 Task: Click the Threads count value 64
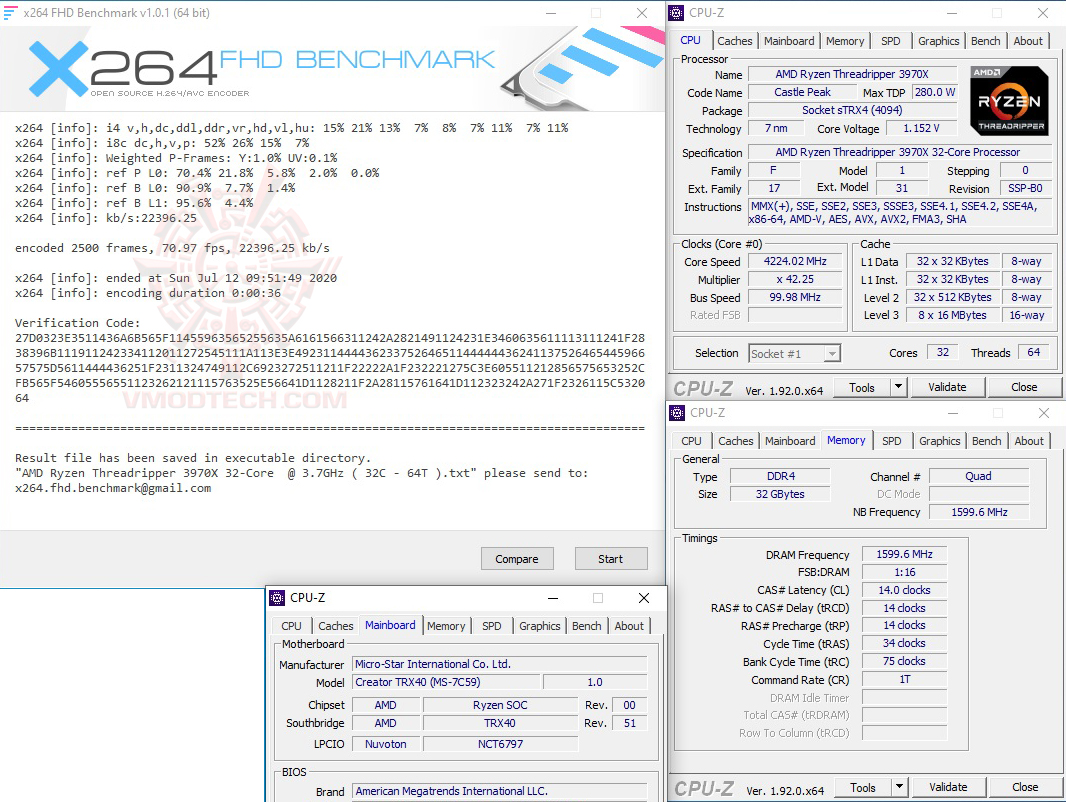point(1033,352)
